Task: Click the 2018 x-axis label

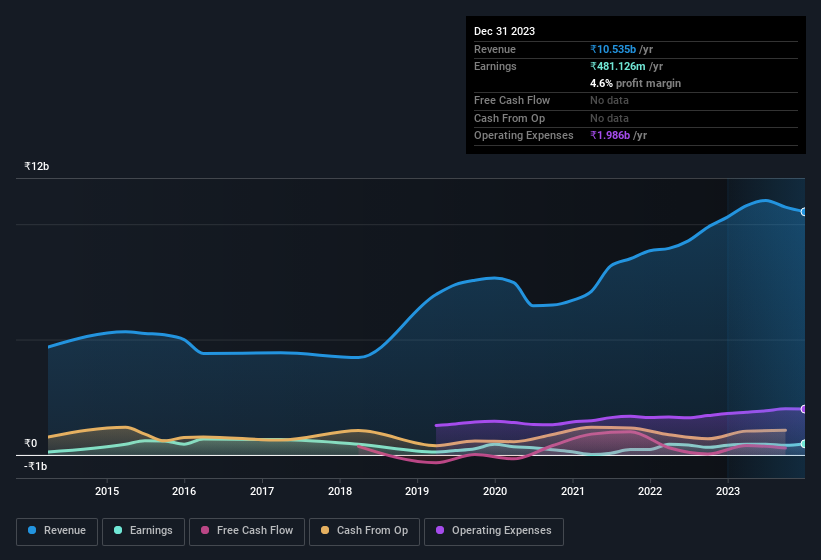Action: [x=340, y=491]
